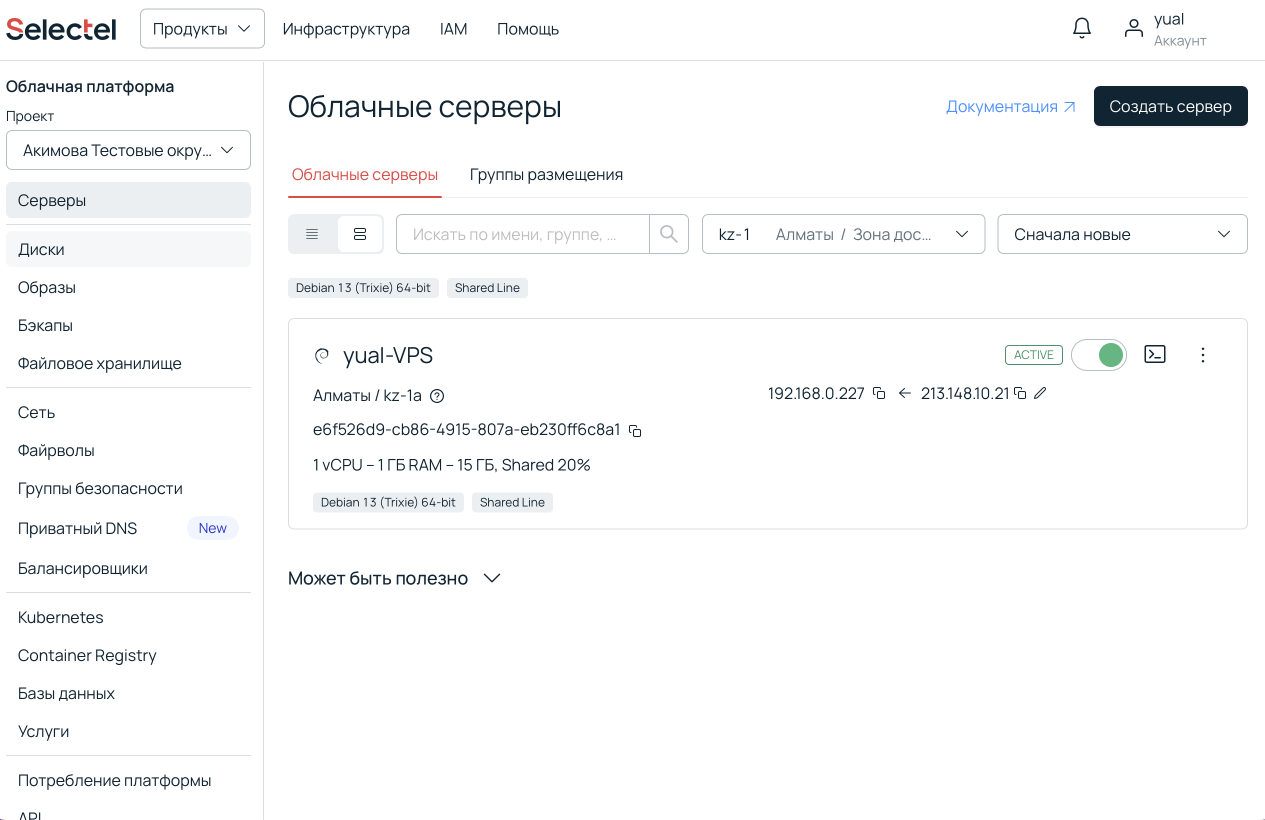The width and height of the screenshot is (1265, 820).
Task: Click the Debian 13 filter tag above list
Action: [x=363, y=288]
